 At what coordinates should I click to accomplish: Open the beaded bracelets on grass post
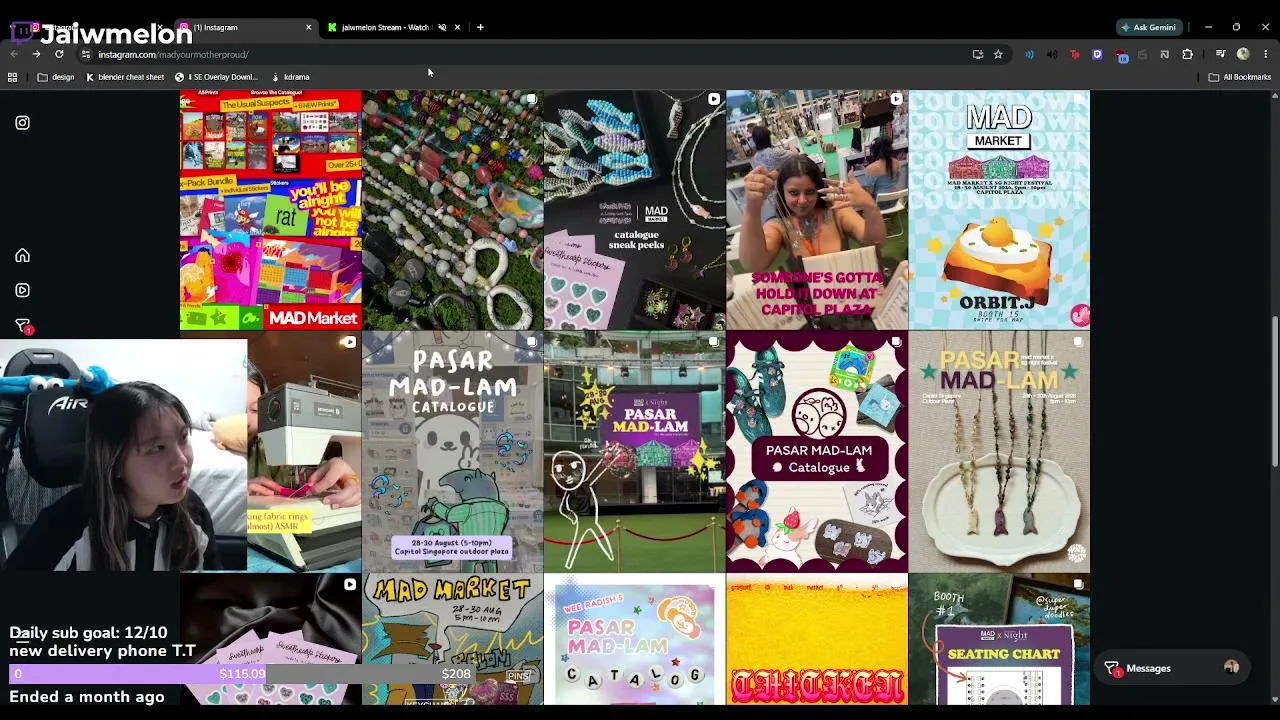[452, 210]
